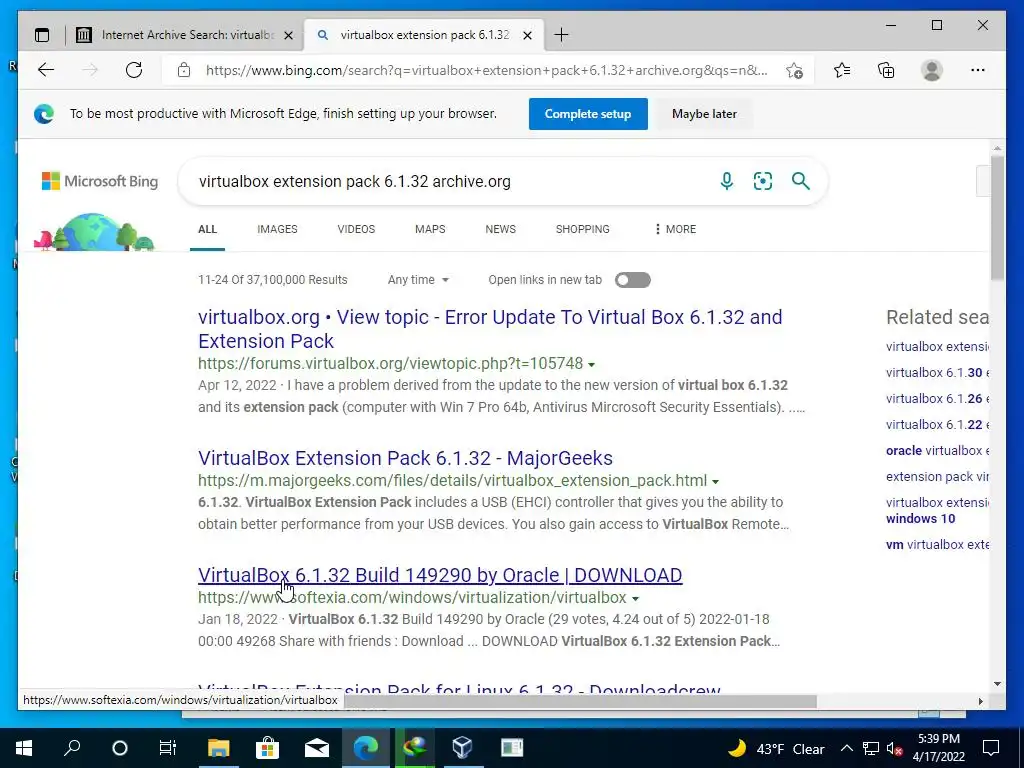This screenshot has width=1024, height=768.
Task: Expand forums.virtualbox.org URL dropdown arrow
Action: coord(592,364)
